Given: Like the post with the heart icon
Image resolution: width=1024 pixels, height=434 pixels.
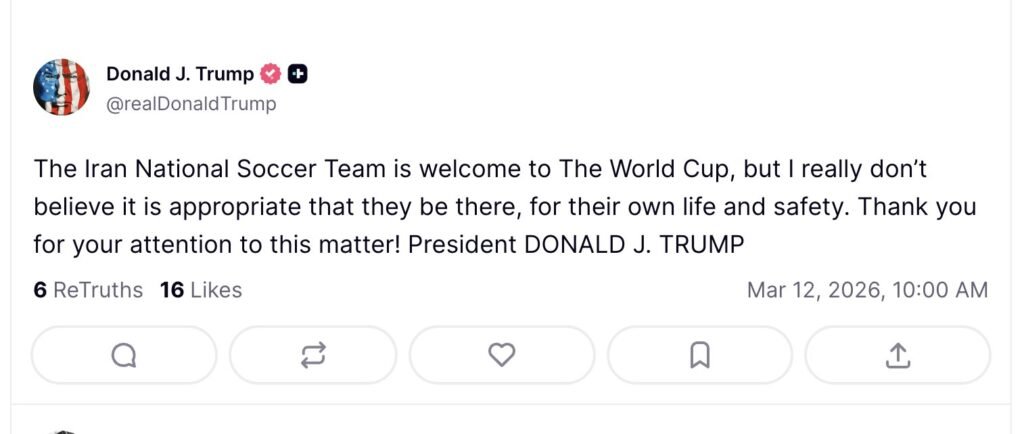Looking at the screenshot, I should click(x=501, y=355).
